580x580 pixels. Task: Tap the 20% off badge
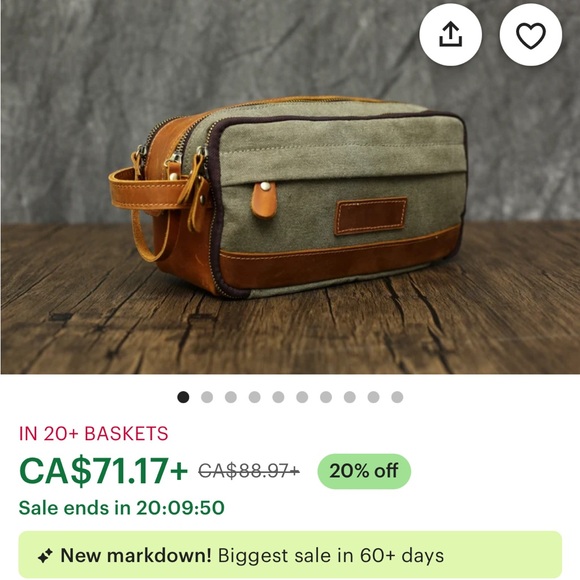pos(364,471)
